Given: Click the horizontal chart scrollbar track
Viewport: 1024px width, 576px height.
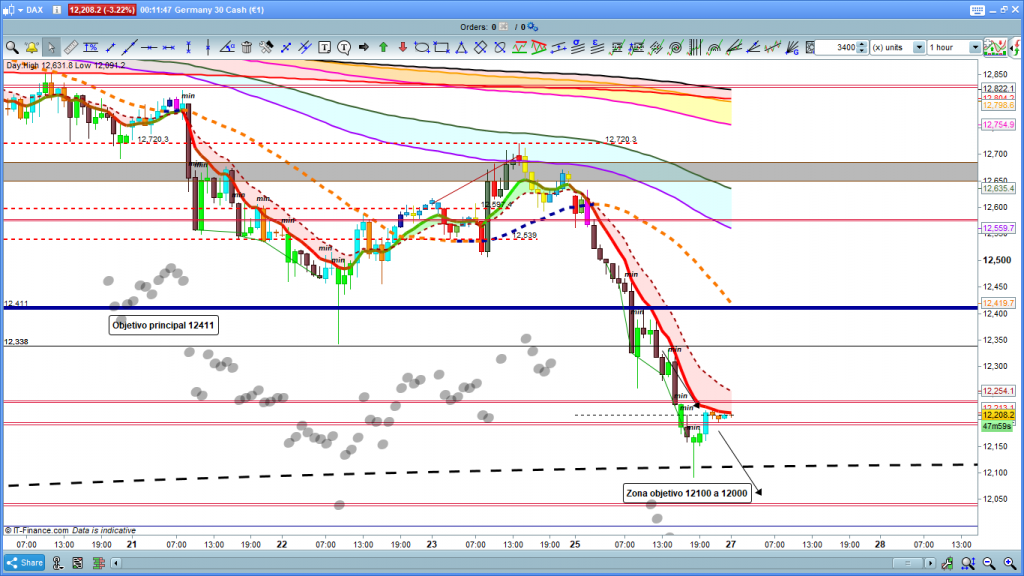Looking at the screenshot, I should [x=500, y=563].
